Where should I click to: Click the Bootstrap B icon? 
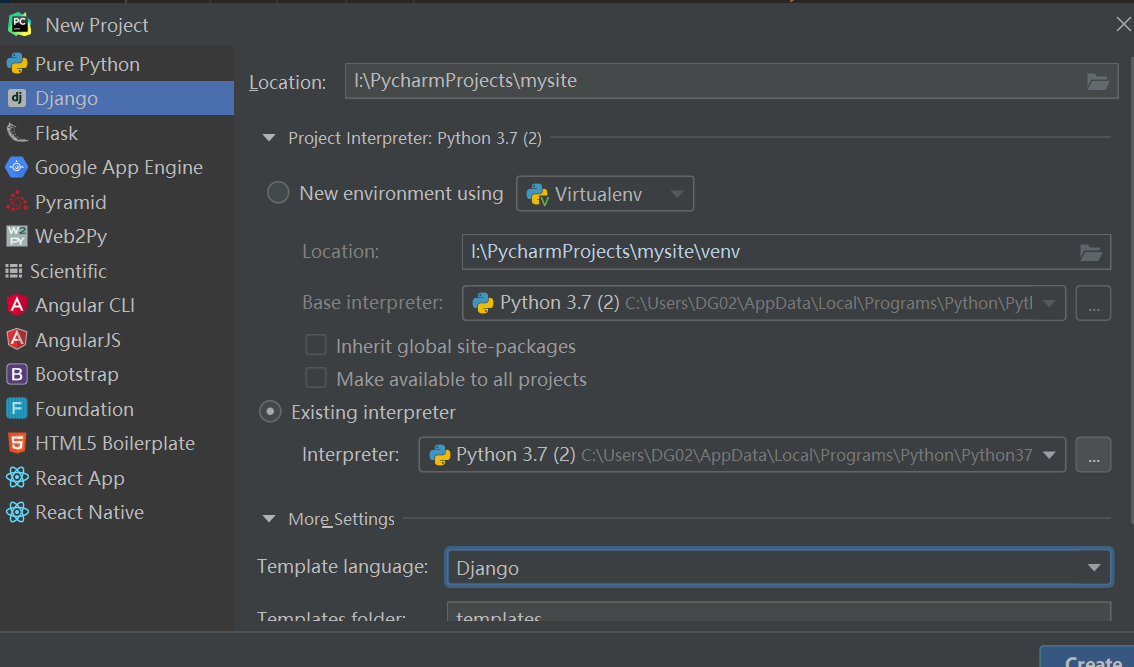click(x=17, y=374)
